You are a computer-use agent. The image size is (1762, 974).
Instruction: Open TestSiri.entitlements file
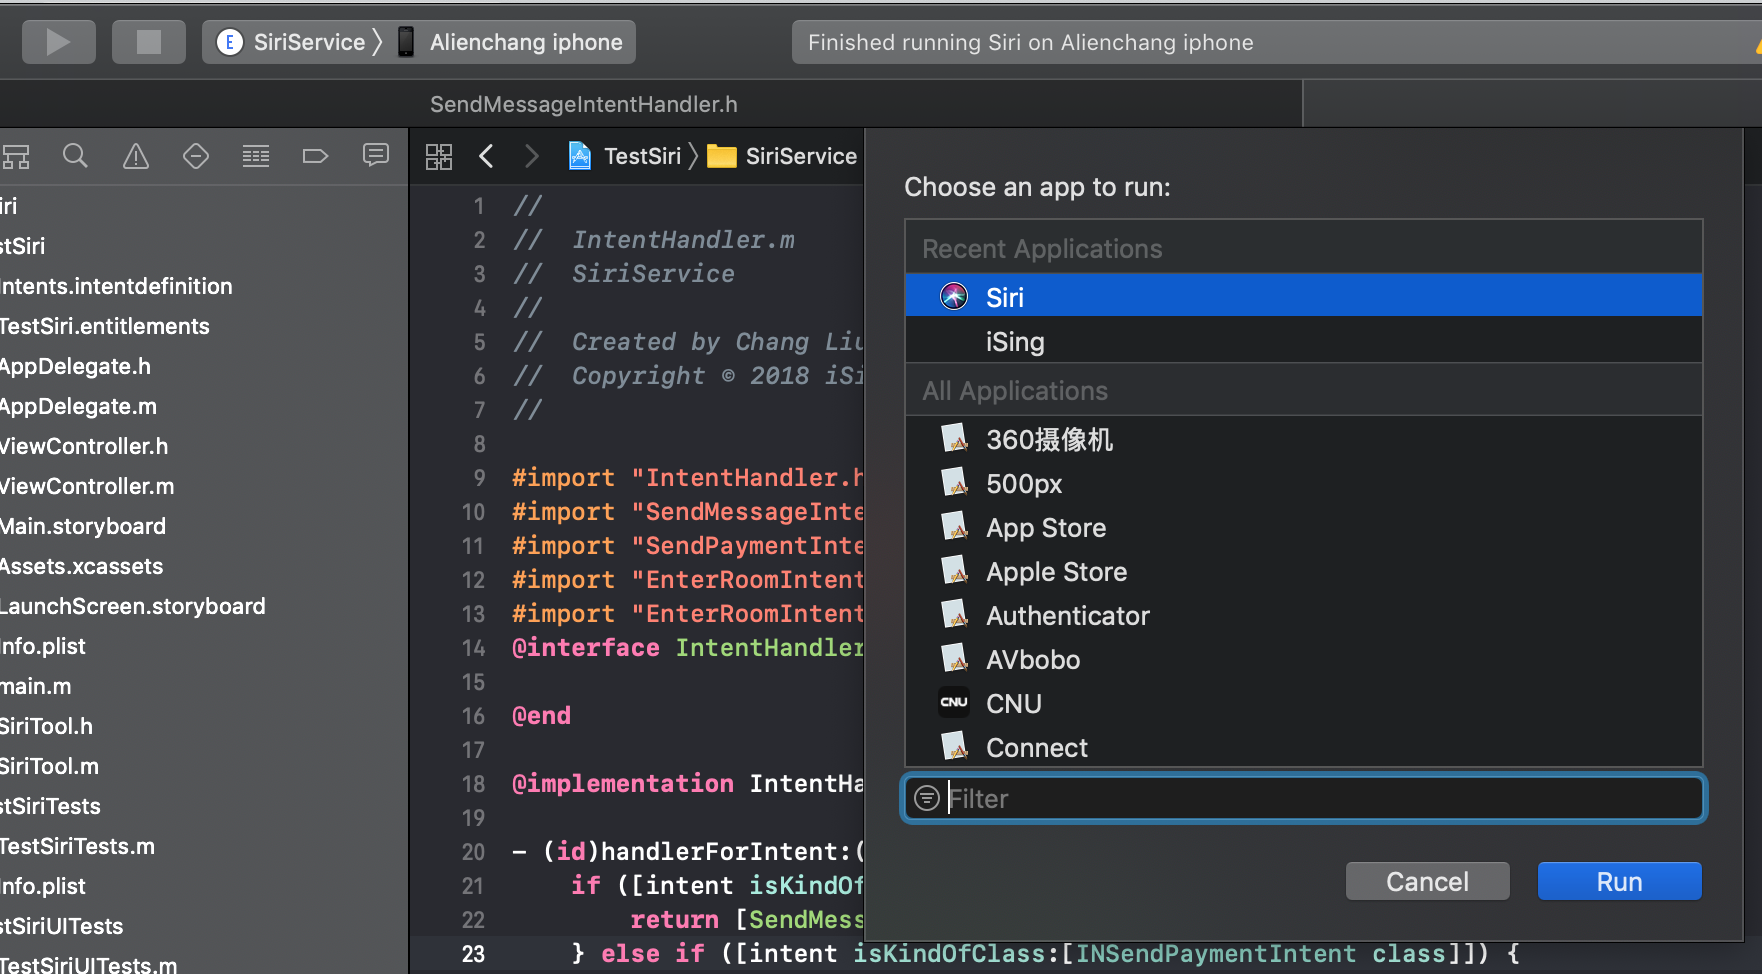(x=104, y=326)
